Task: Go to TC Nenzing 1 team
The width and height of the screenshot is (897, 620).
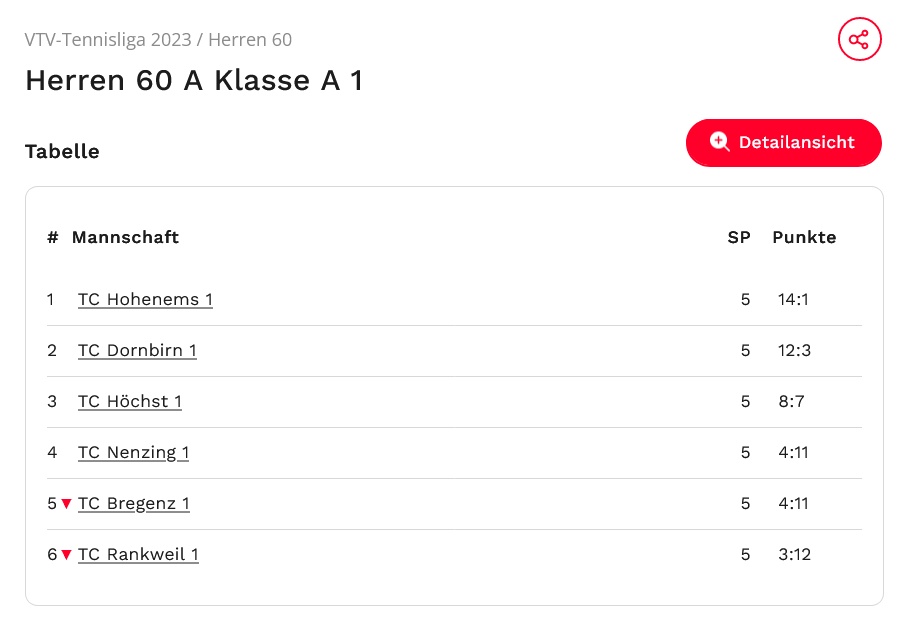Action: pyautogui.click(x=133, y=452)
